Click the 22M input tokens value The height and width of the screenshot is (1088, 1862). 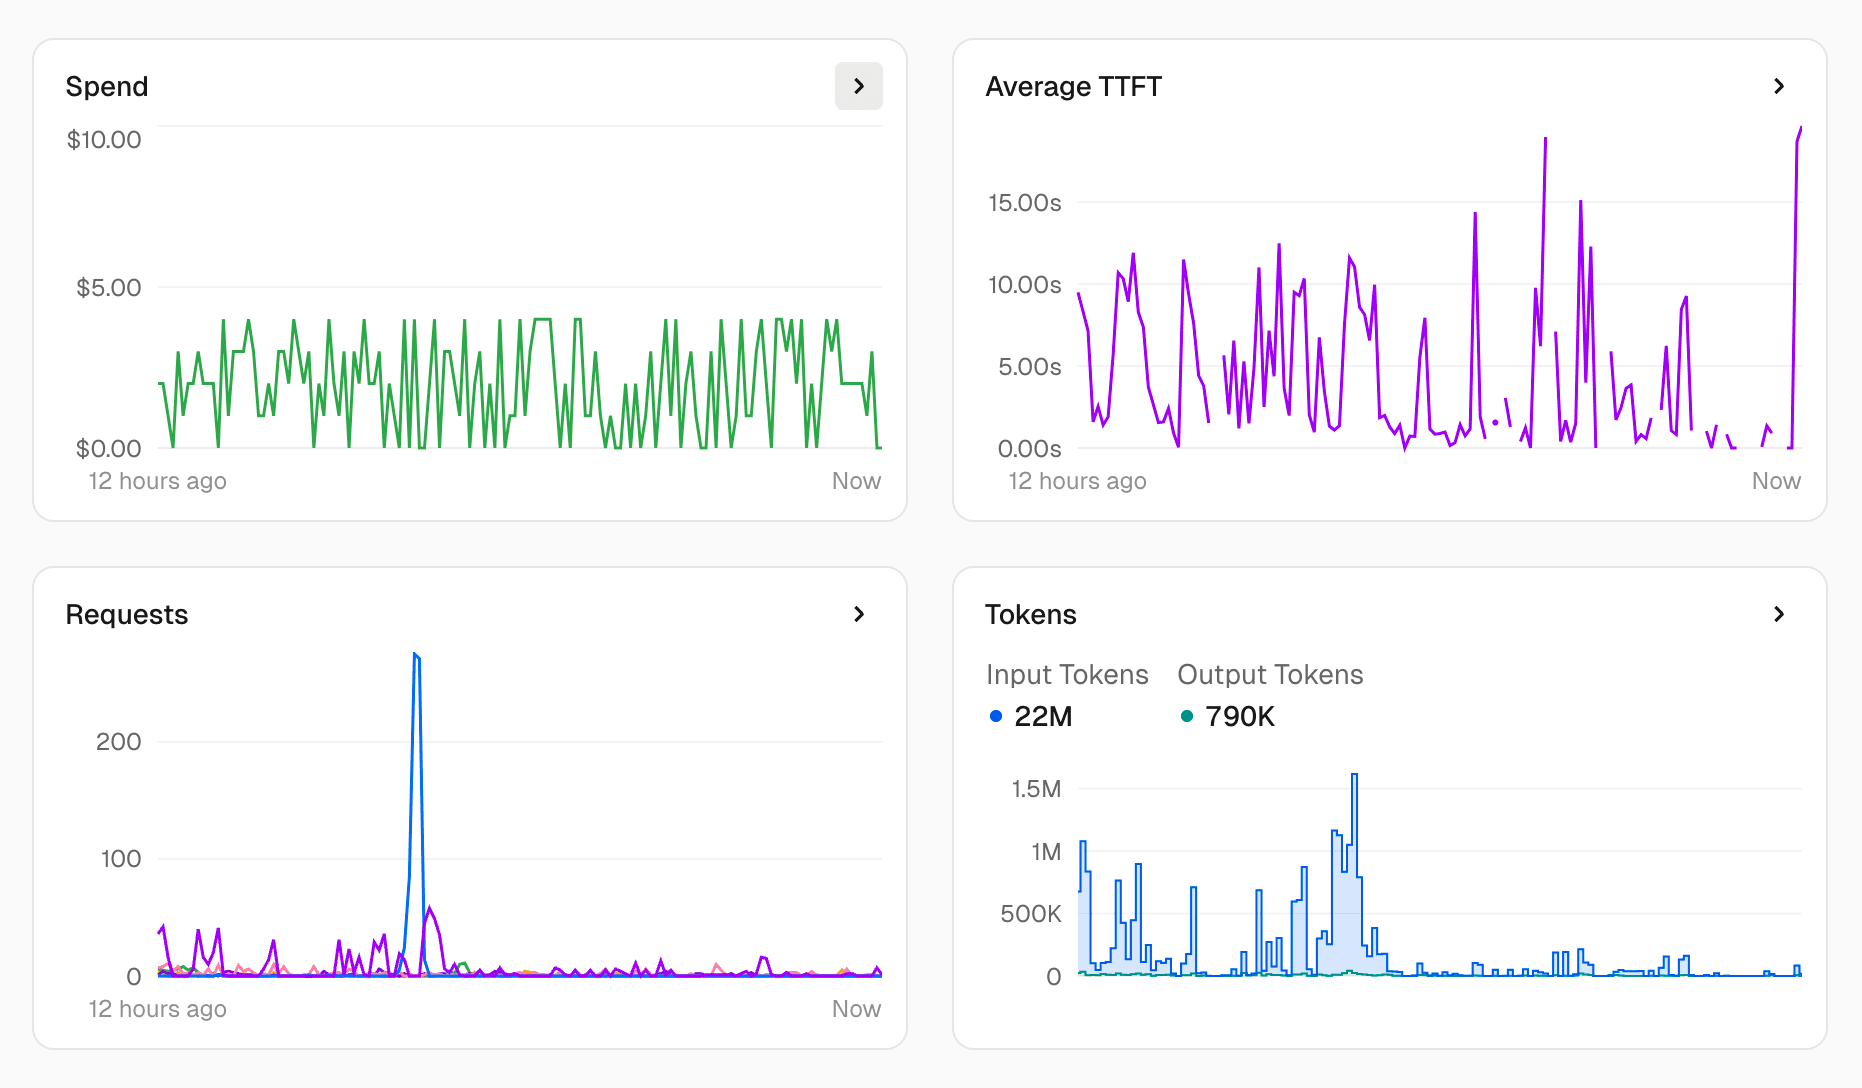1043,717
